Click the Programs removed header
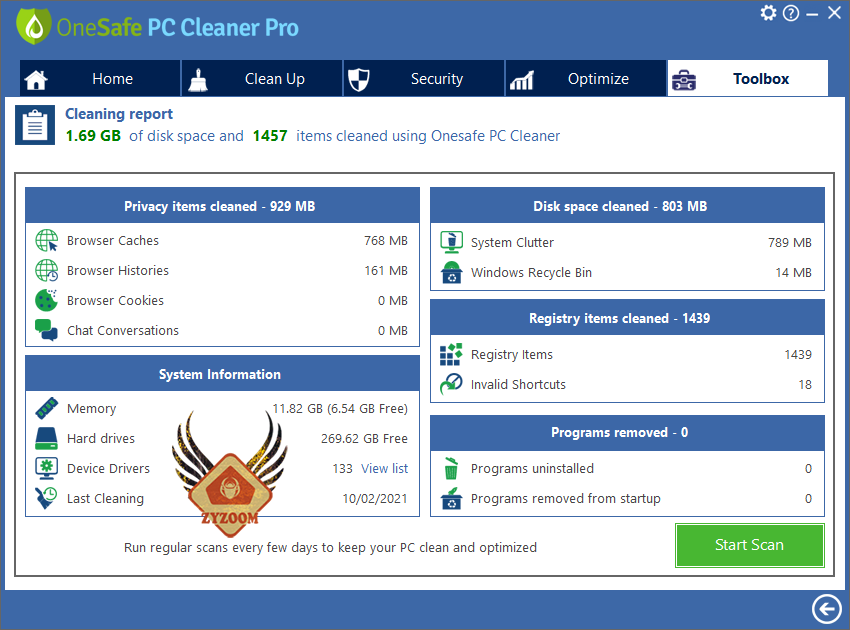The image size is (850, 630). 627,432
